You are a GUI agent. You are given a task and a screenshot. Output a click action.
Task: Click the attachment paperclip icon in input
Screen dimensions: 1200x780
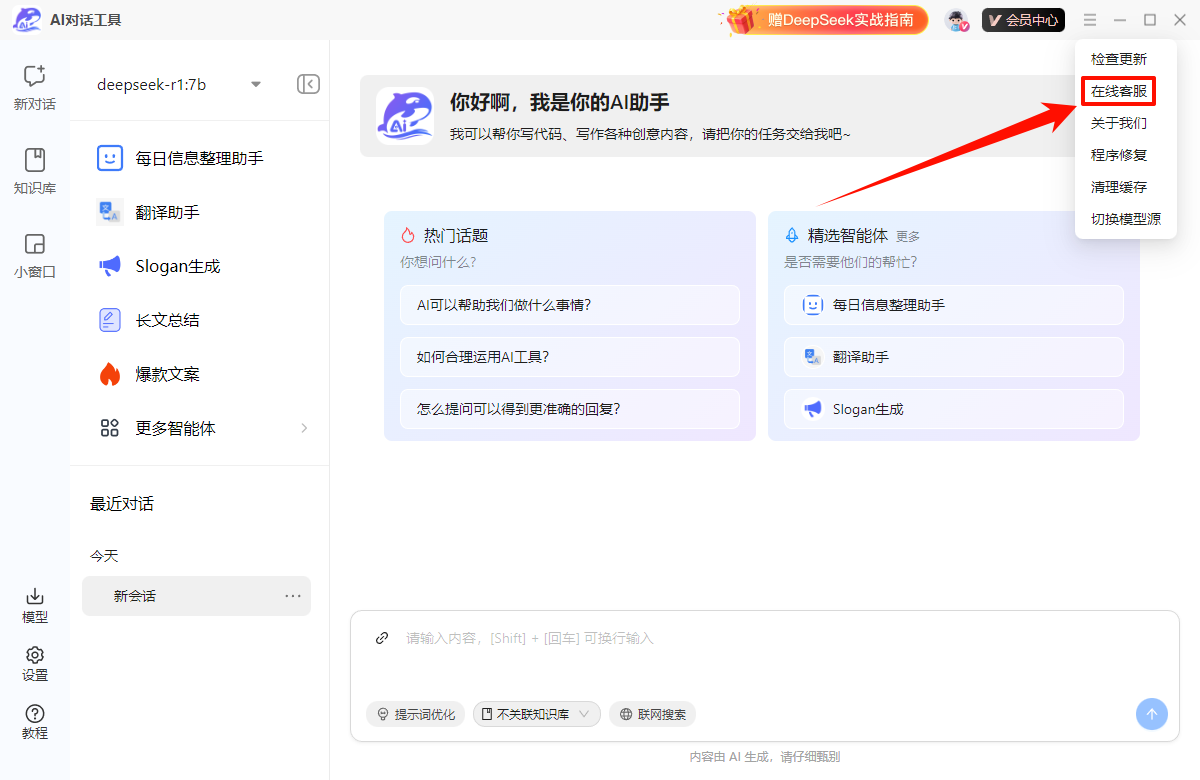tap(382, 638)
